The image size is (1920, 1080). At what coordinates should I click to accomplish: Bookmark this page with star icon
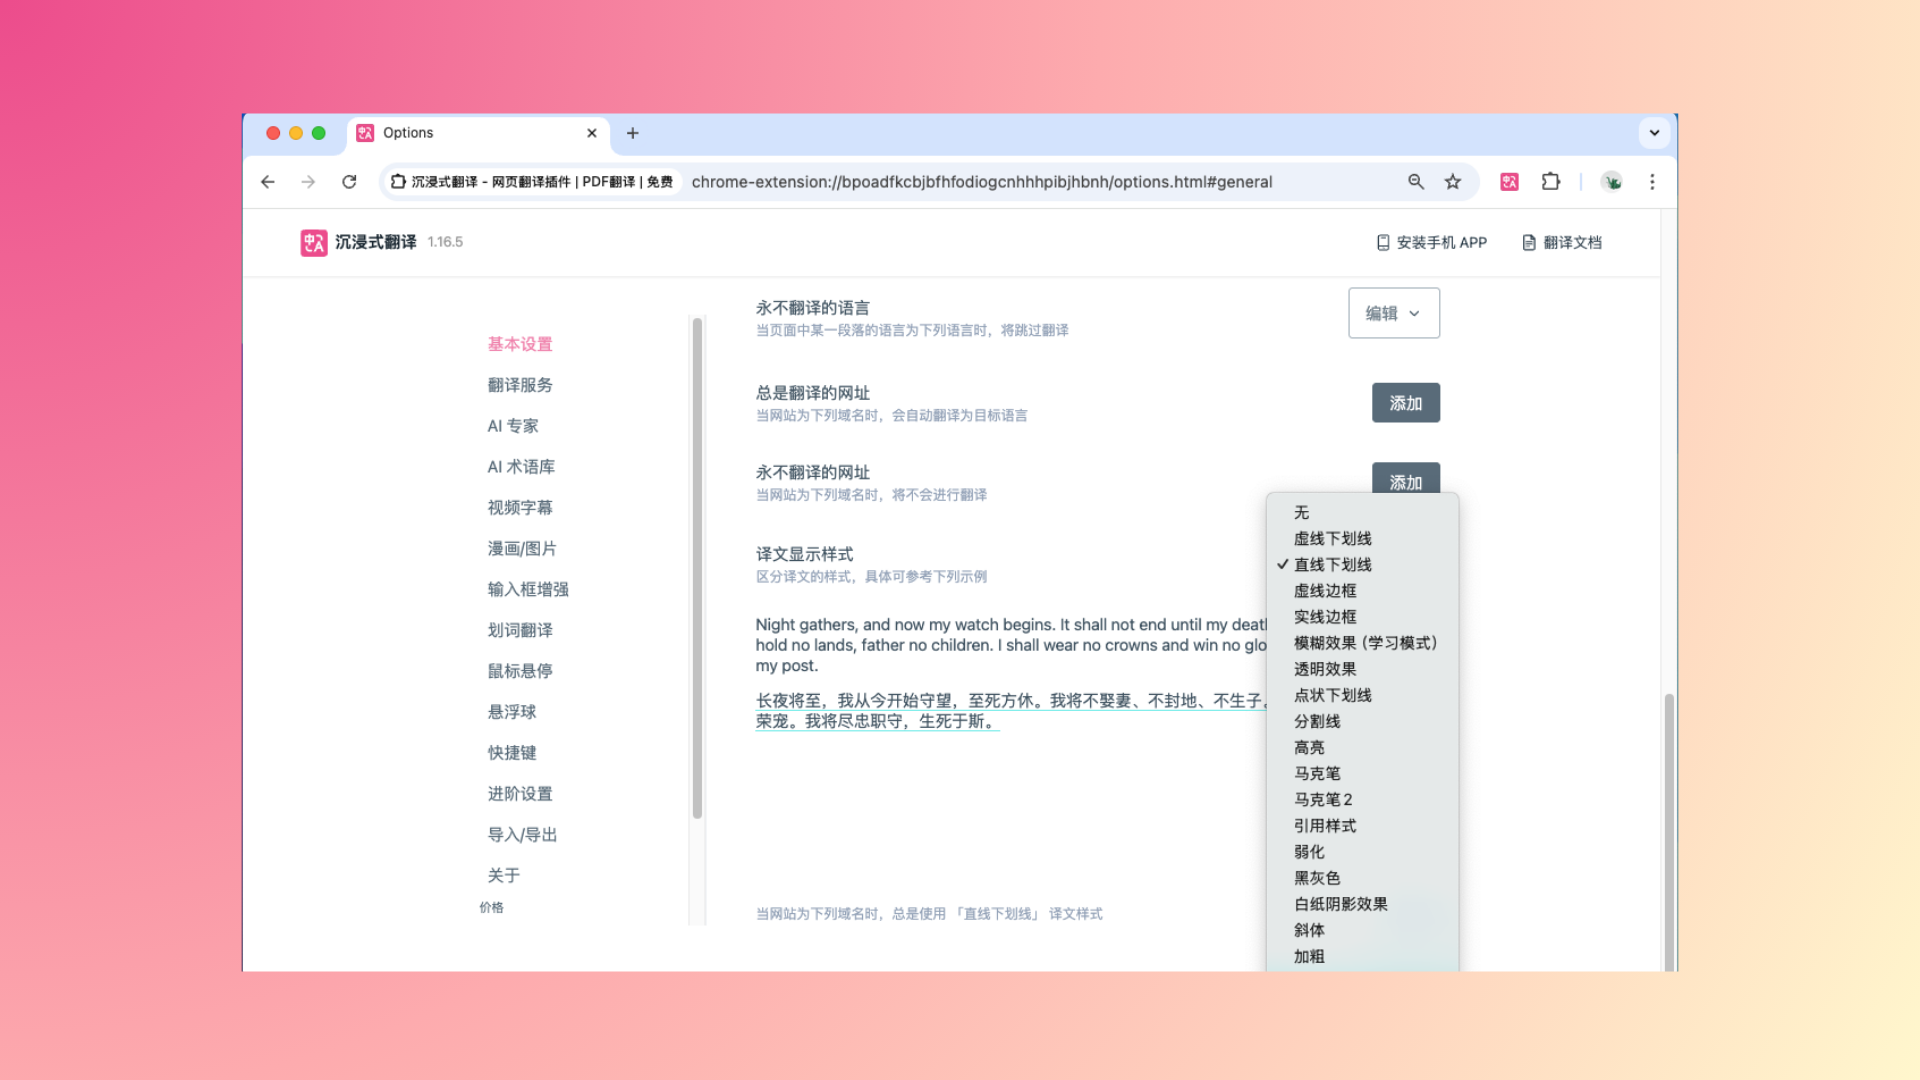pos(1453,182)
